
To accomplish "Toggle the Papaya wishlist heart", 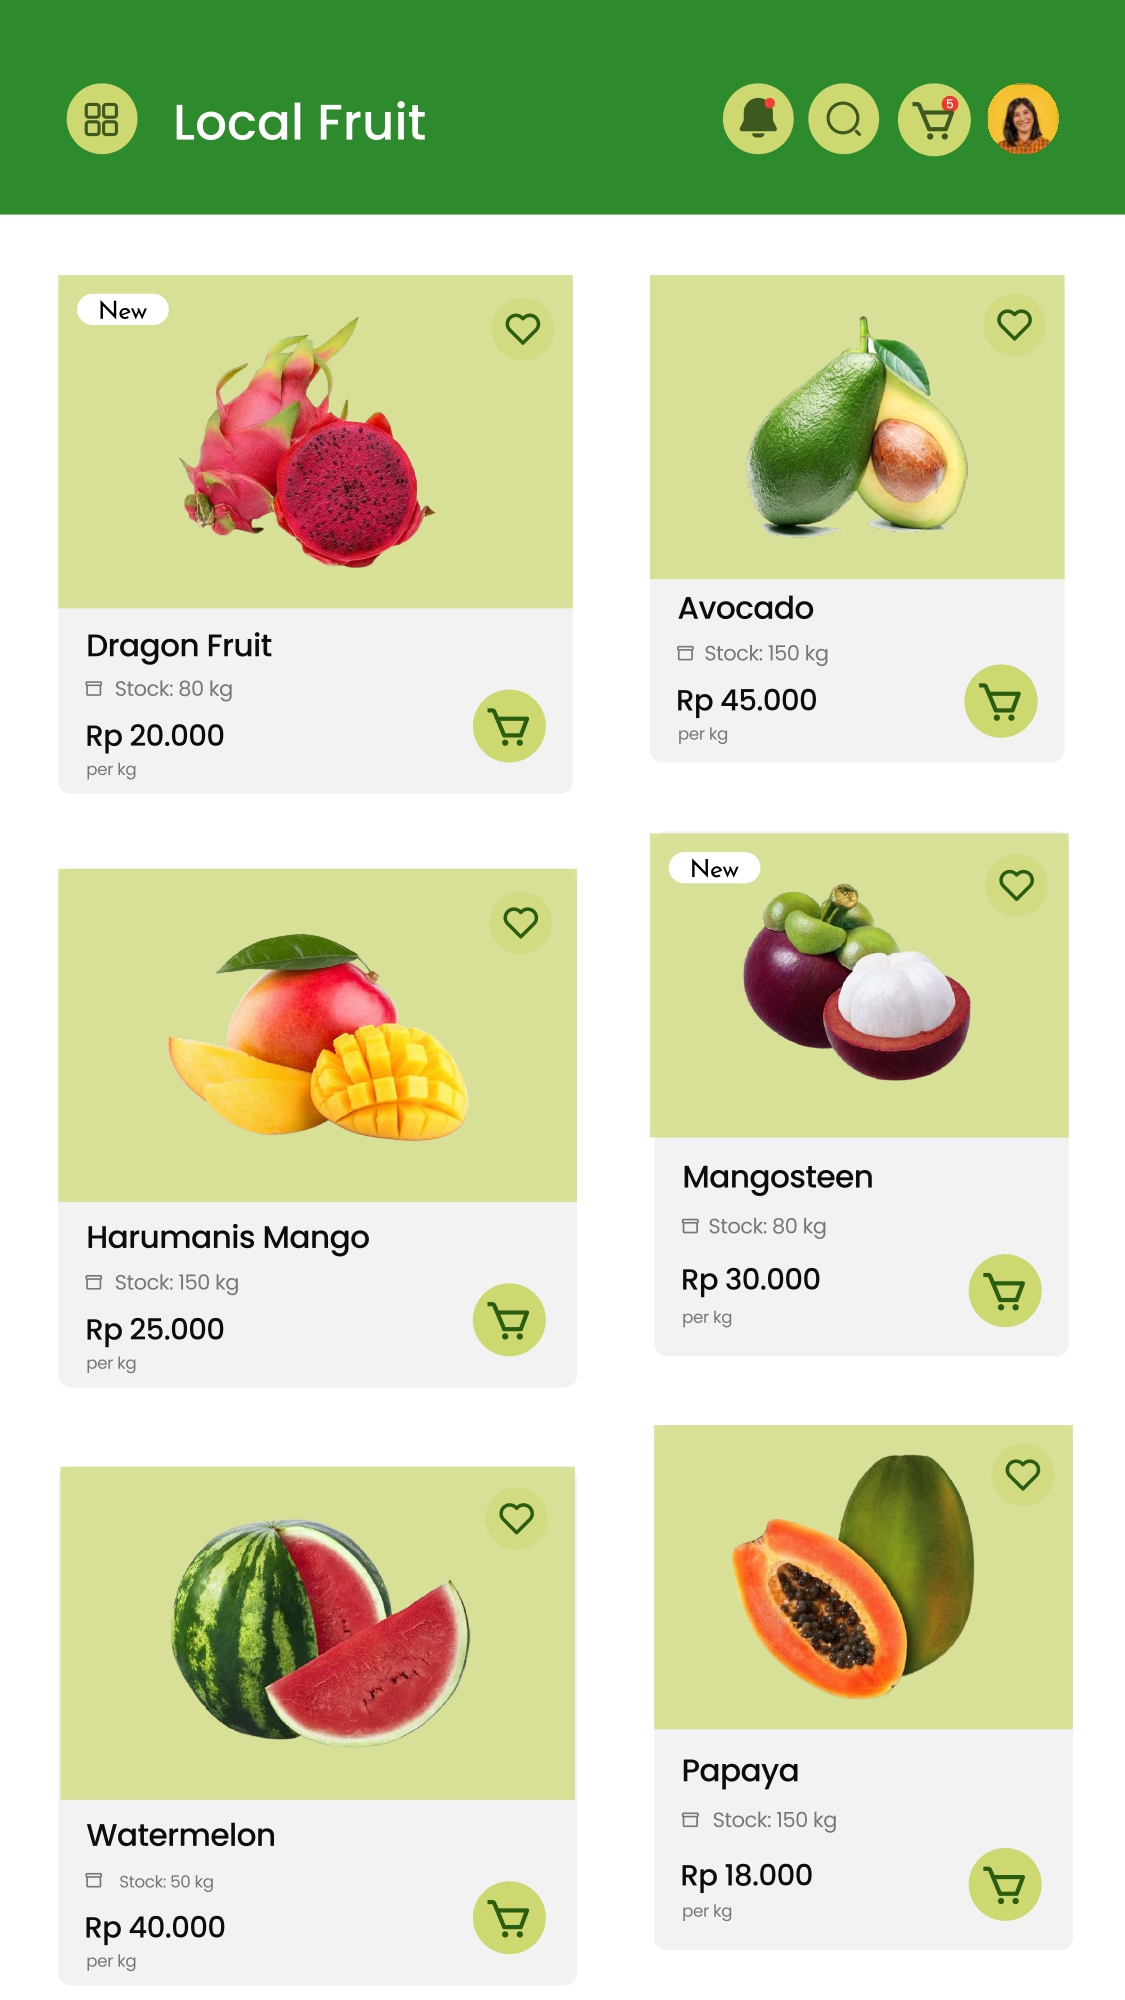I will tap(1022, 1474).
